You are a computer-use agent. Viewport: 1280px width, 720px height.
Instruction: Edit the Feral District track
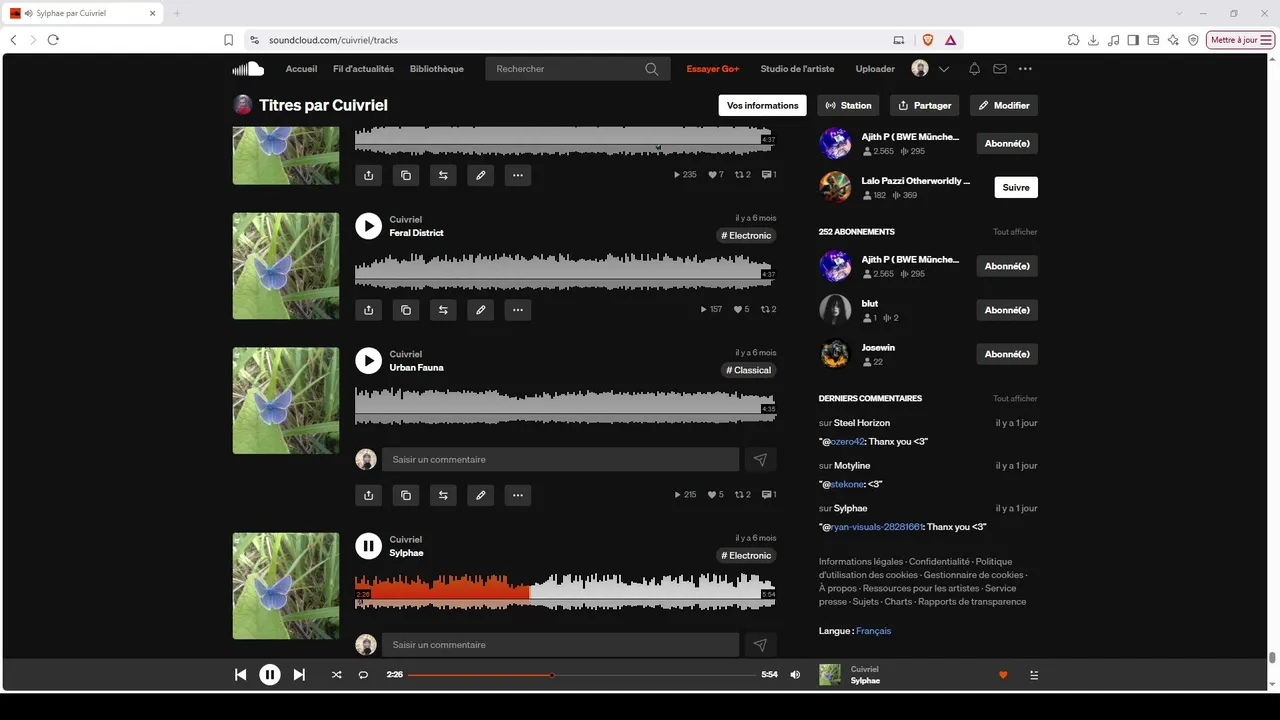pyautogui.click(x=481, y=310)
